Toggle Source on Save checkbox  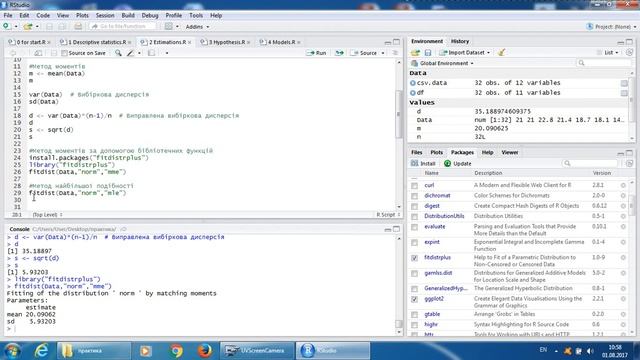[64, 53]
